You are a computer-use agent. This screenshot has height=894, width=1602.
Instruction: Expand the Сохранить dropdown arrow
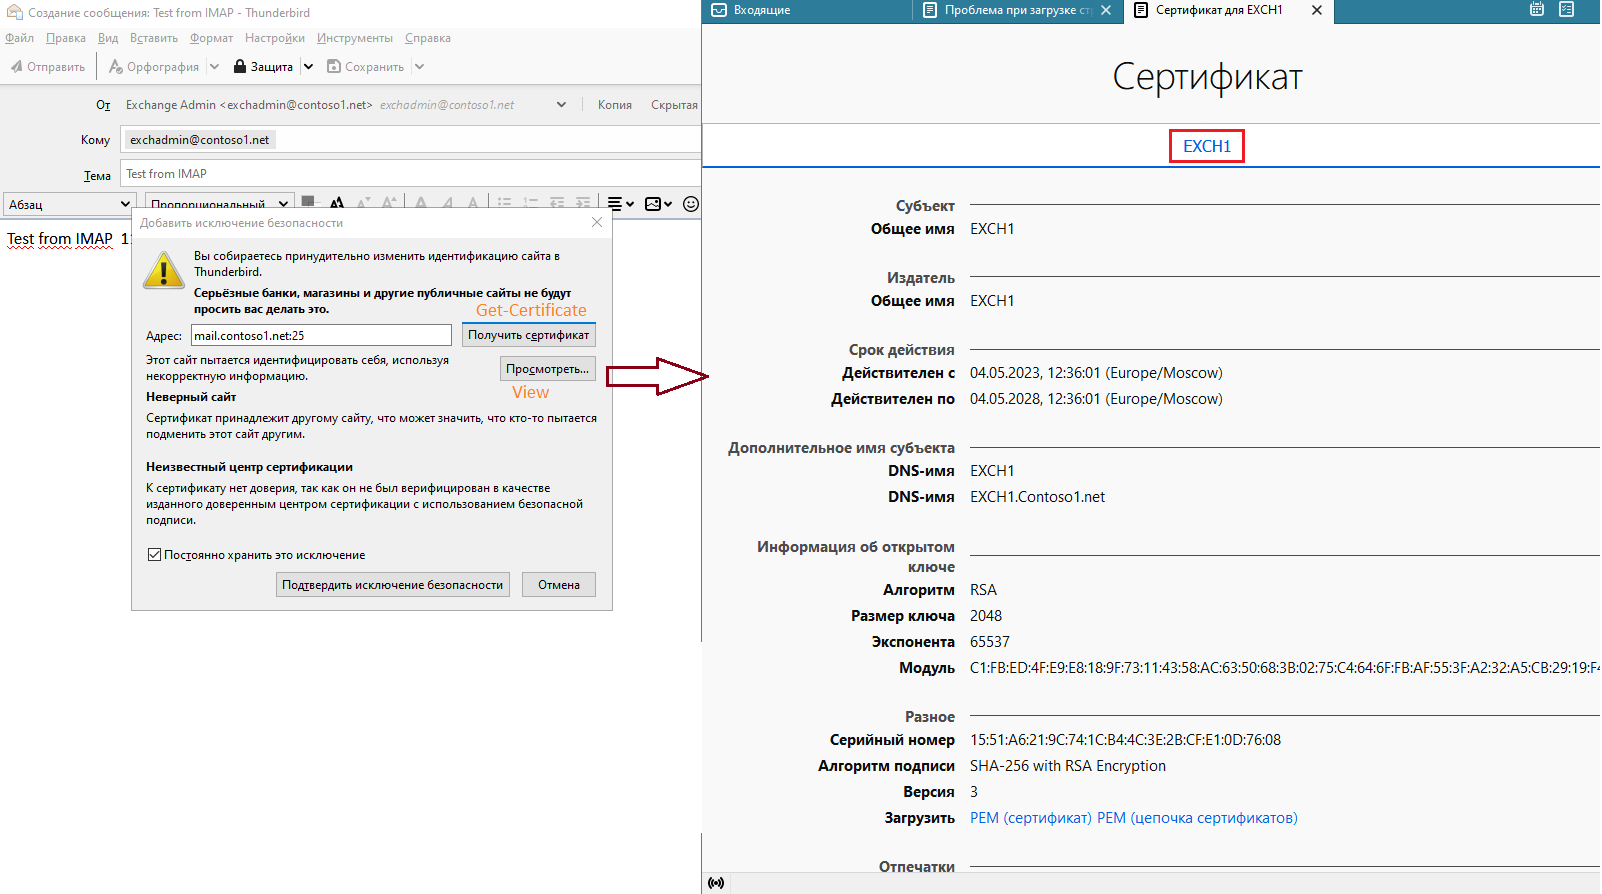[x=419, y=67]
